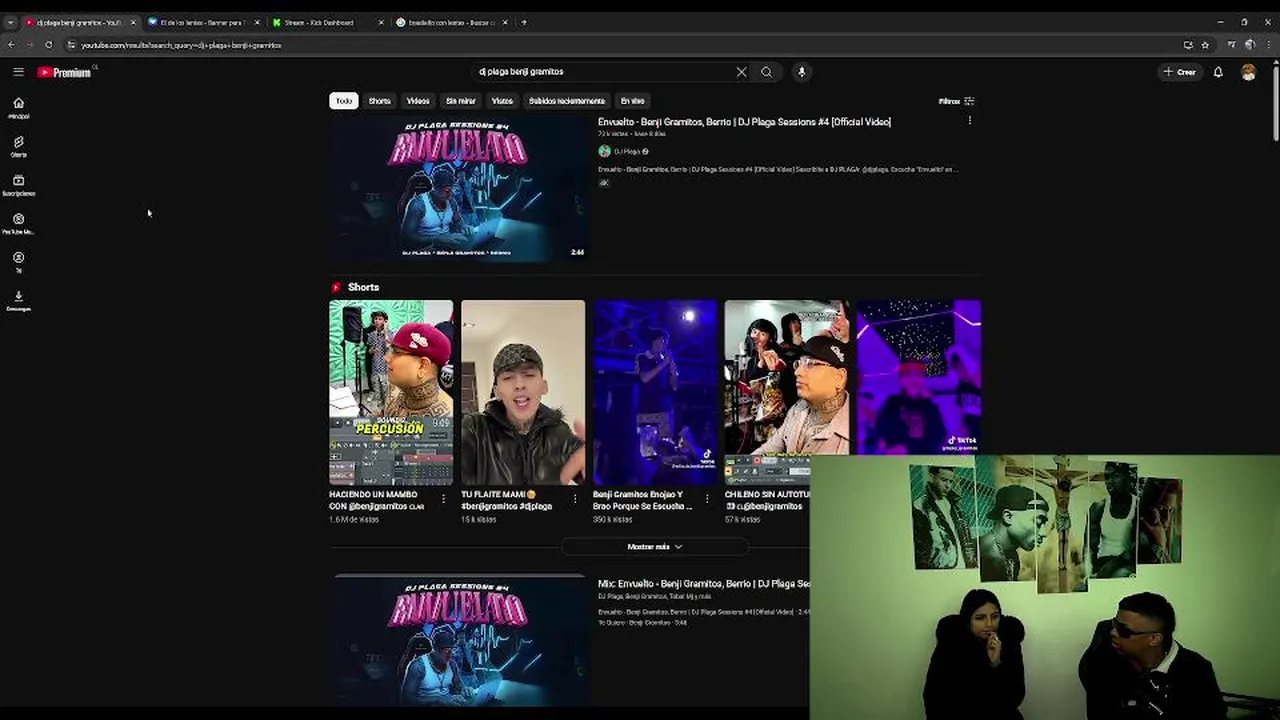Open the CHILENO SIN AUTOTUNE short title
This screenshot has width=1280, height=720.
(767, 500)
